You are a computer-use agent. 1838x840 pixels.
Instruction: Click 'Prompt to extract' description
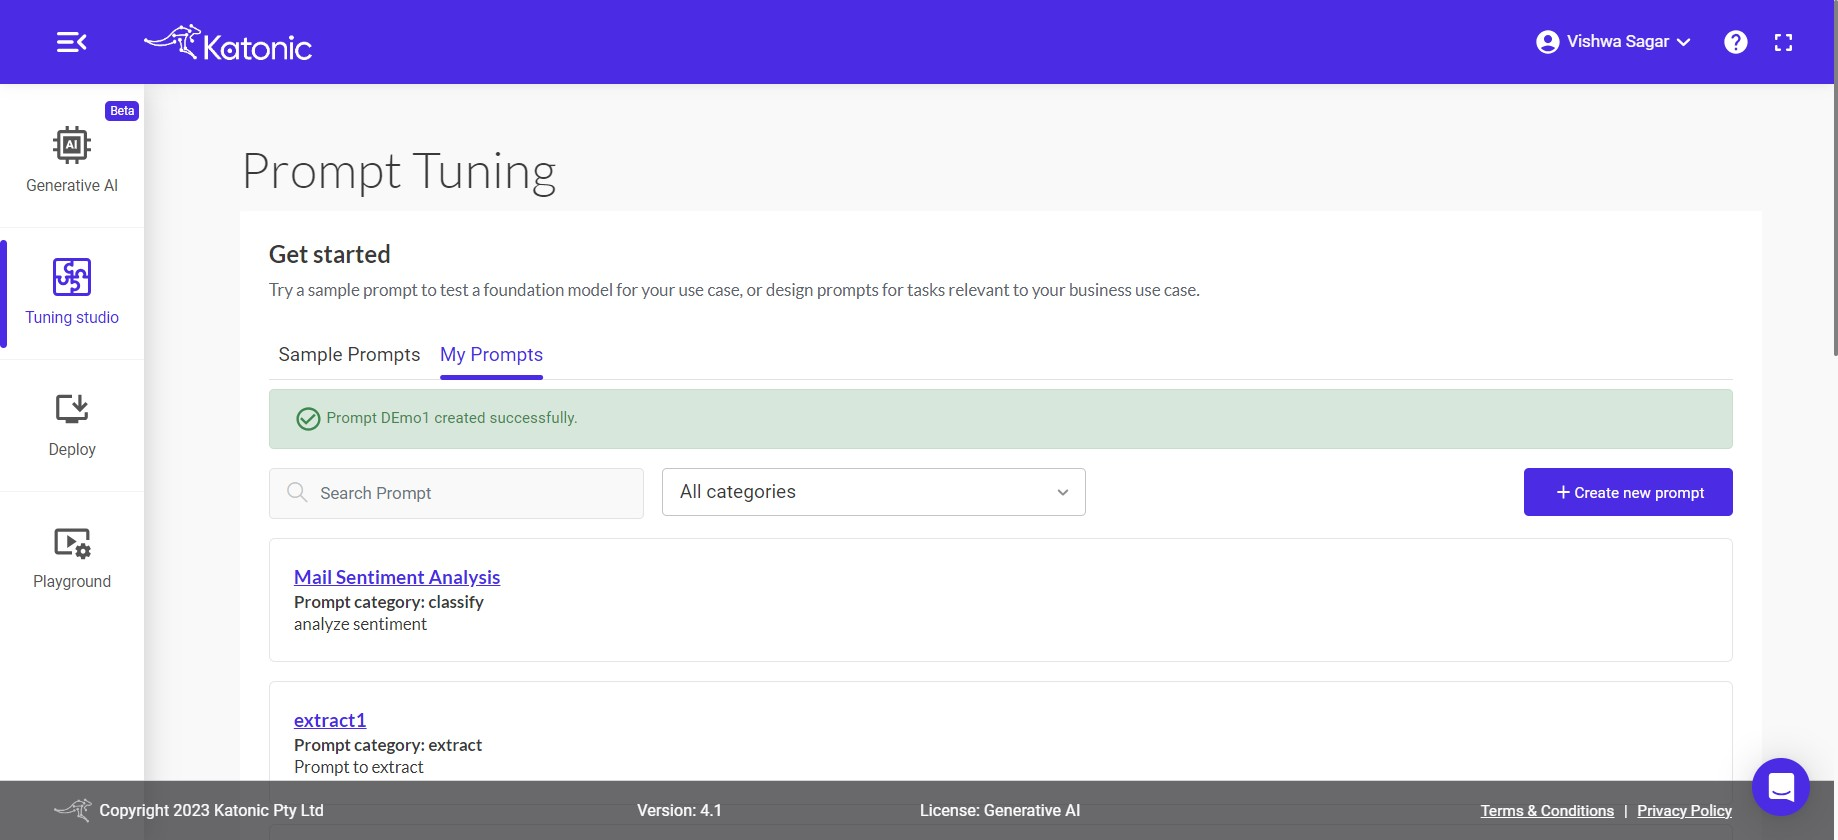(359, 767)
